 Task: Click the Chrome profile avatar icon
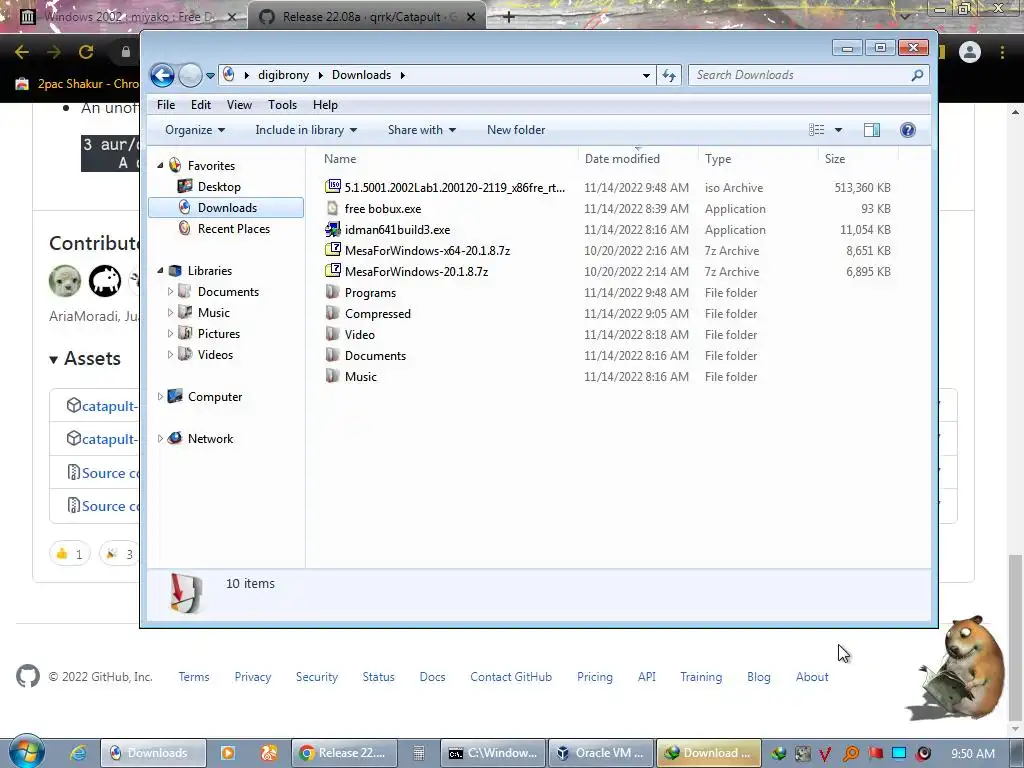[x=970, y=52]
